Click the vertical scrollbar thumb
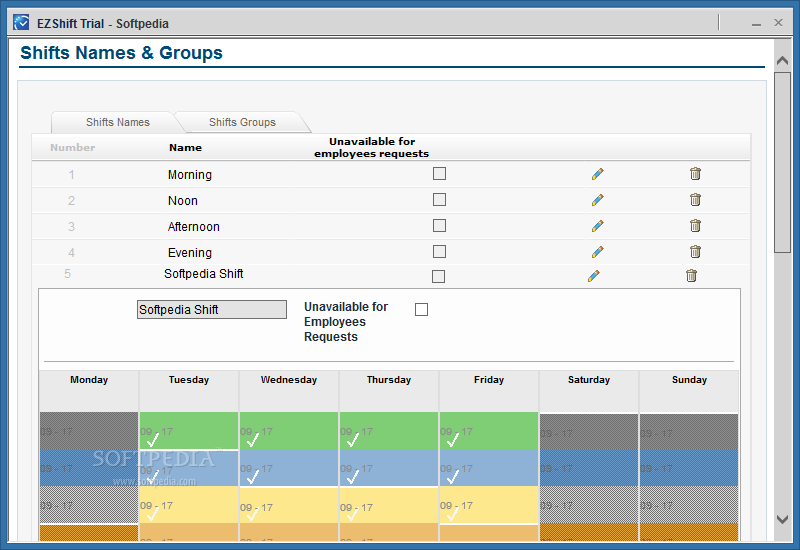This screenshot has width=800, height=550. (x=782, y=162)
